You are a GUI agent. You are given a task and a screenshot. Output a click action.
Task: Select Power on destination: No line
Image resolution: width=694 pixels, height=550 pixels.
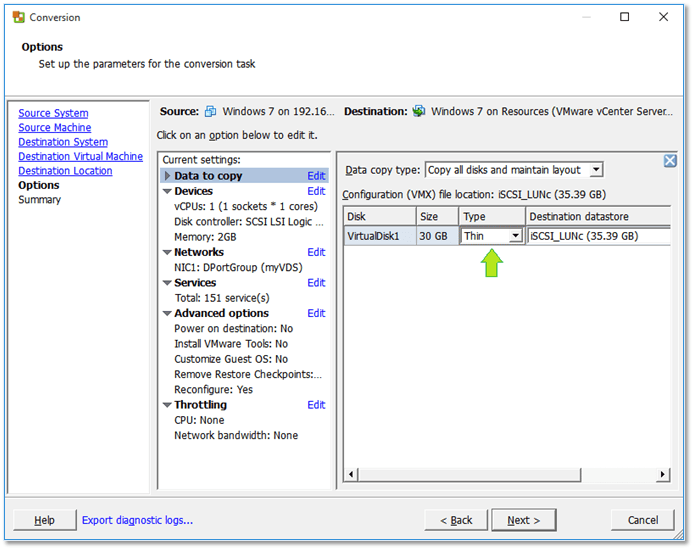(x=234, y=329)
